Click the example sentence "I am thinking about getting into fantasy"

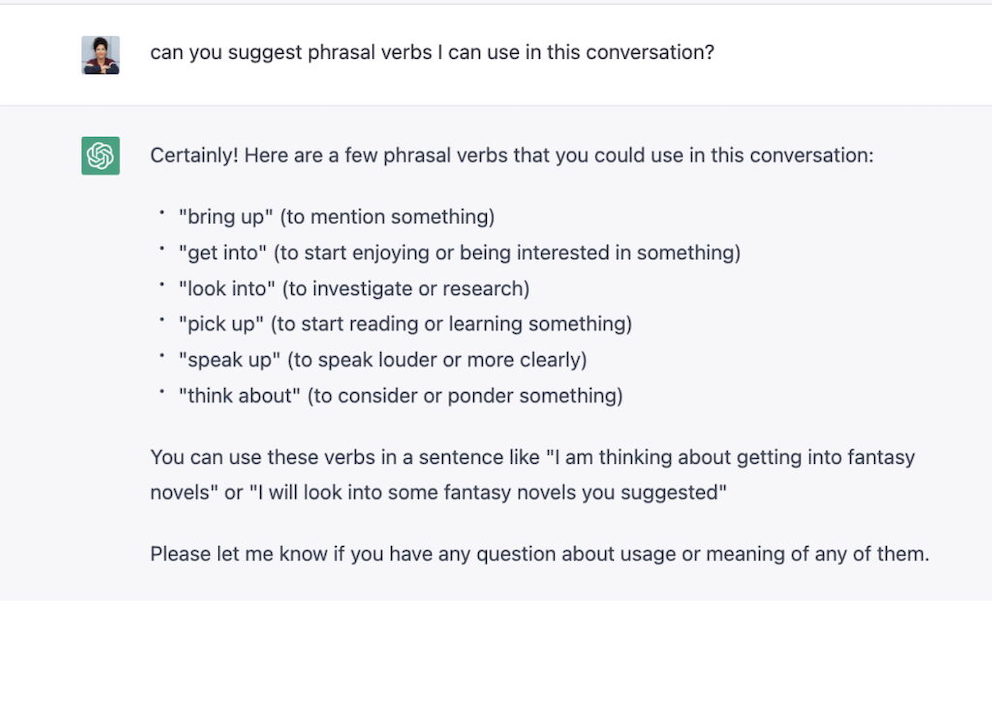[734, 458]
